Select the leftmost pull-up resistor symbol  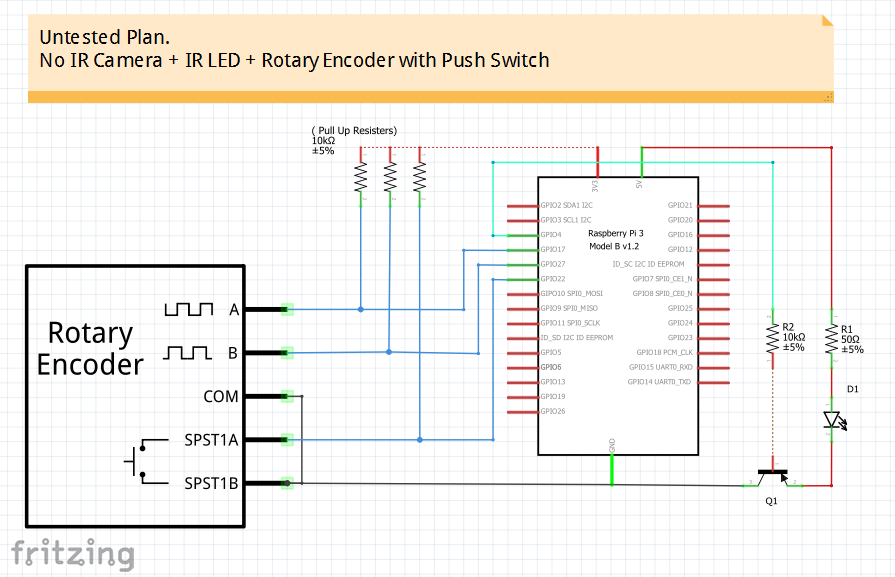coord(361,177)
